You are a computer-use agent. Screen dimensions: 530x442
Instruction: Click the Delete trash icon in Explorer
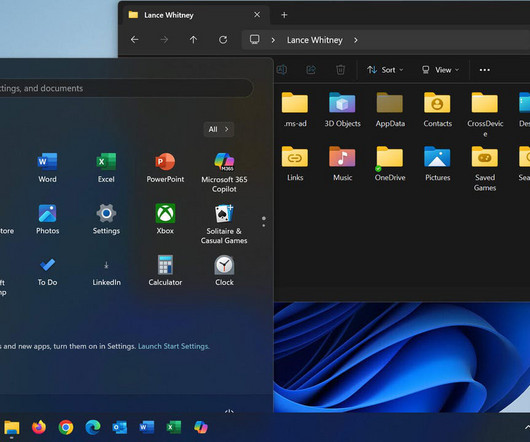pos(340,70)
